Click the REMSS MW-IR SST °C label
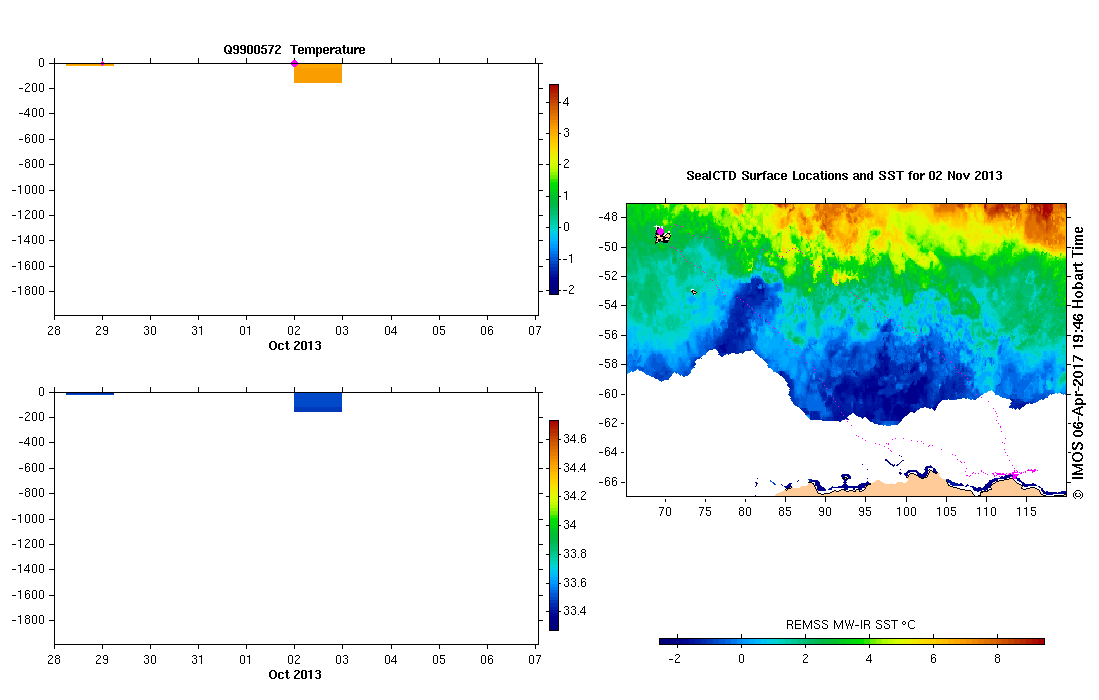This screenshot has height=700, width=1099. pyautogui.click(x=850, y=624)
